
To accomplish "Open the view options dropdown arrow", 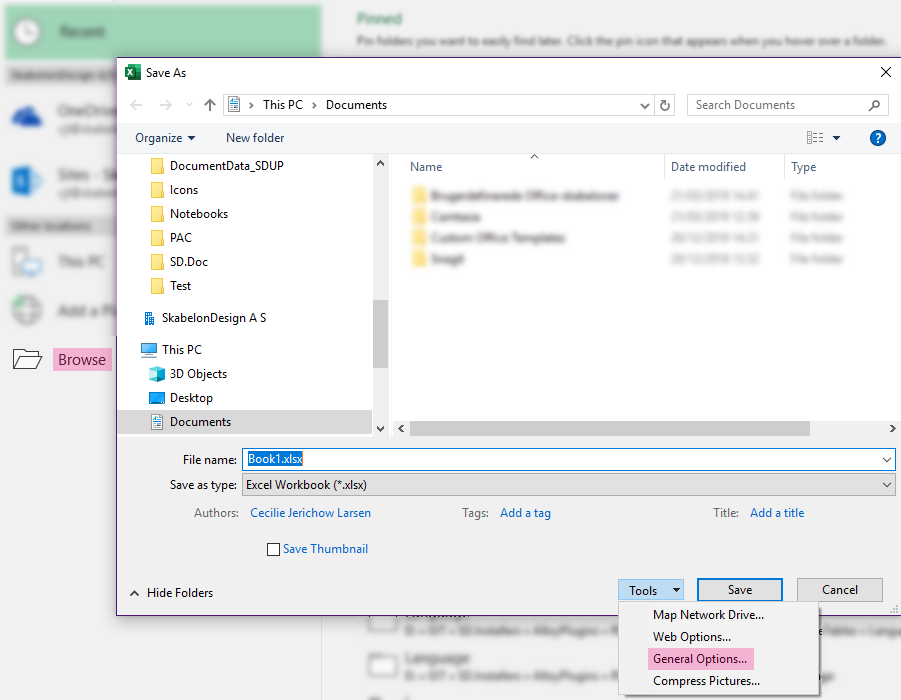I will pos(837,138).
